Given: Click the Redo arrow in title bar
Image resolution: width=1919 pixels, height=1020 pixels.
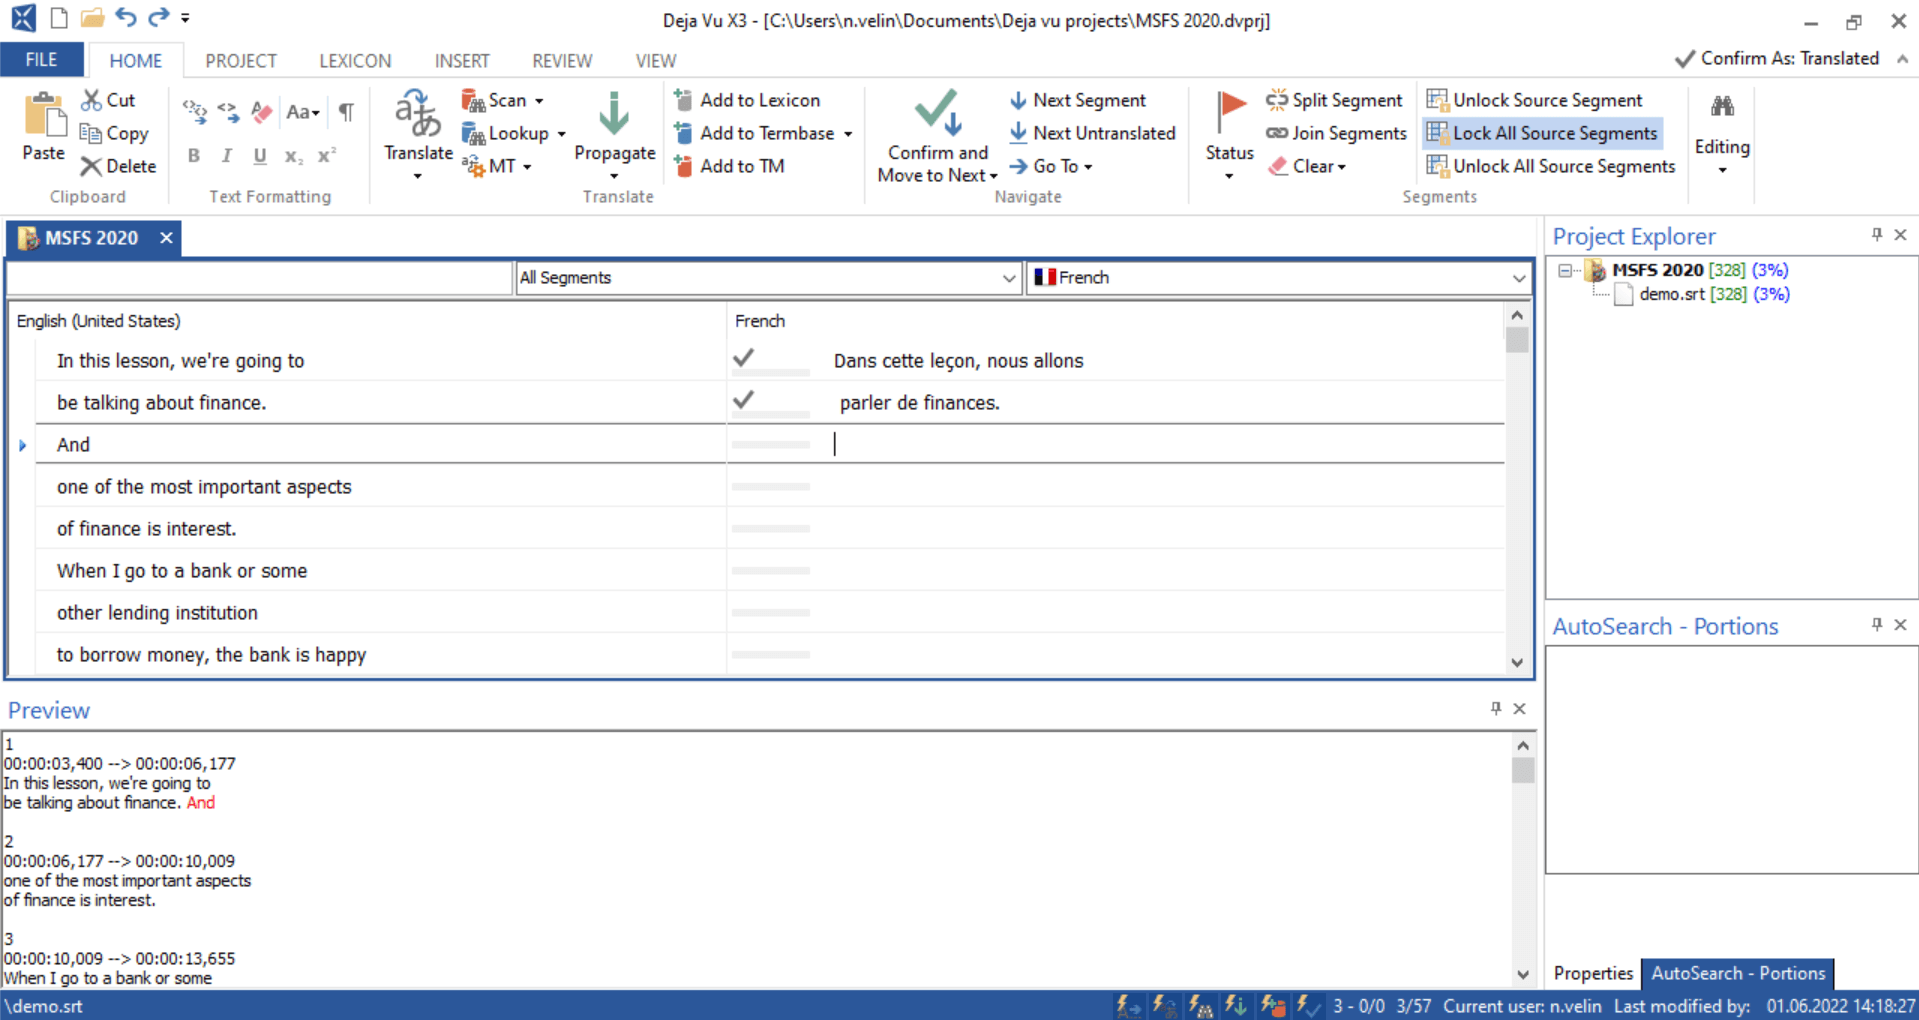Looking at the screenshot, I should click(158, 17).
